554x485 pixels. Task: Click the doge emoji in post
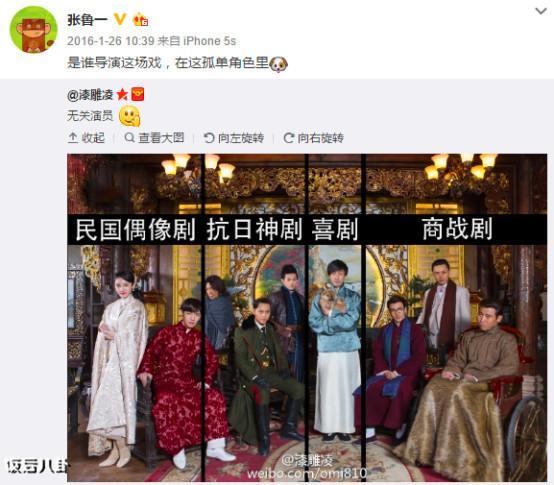(279, 64)
